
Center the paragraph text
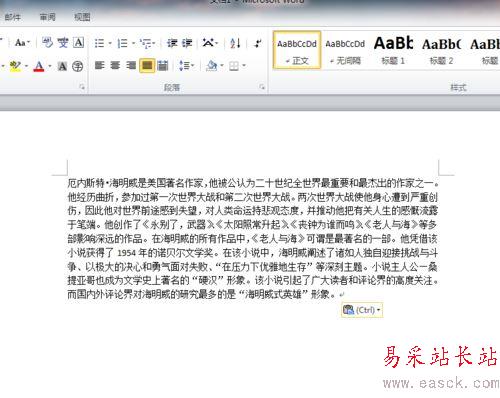coord(115,65)
